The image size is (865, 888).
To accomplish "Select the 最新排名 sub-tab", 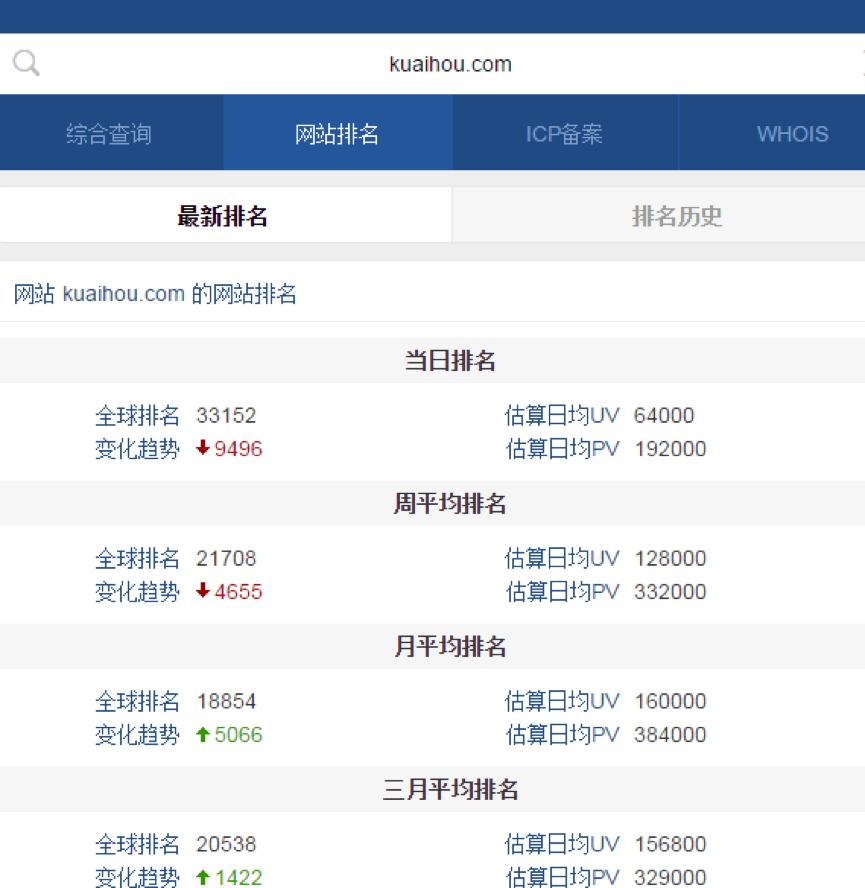I will [x=223, y=216].
